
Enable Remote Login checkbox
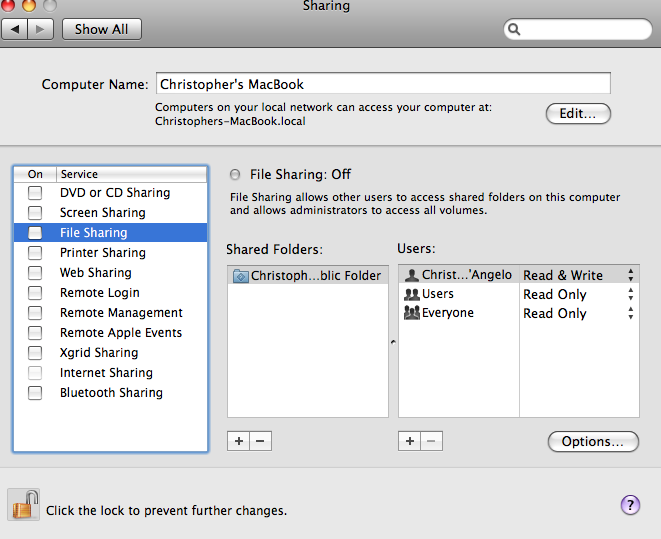point(35,292)
